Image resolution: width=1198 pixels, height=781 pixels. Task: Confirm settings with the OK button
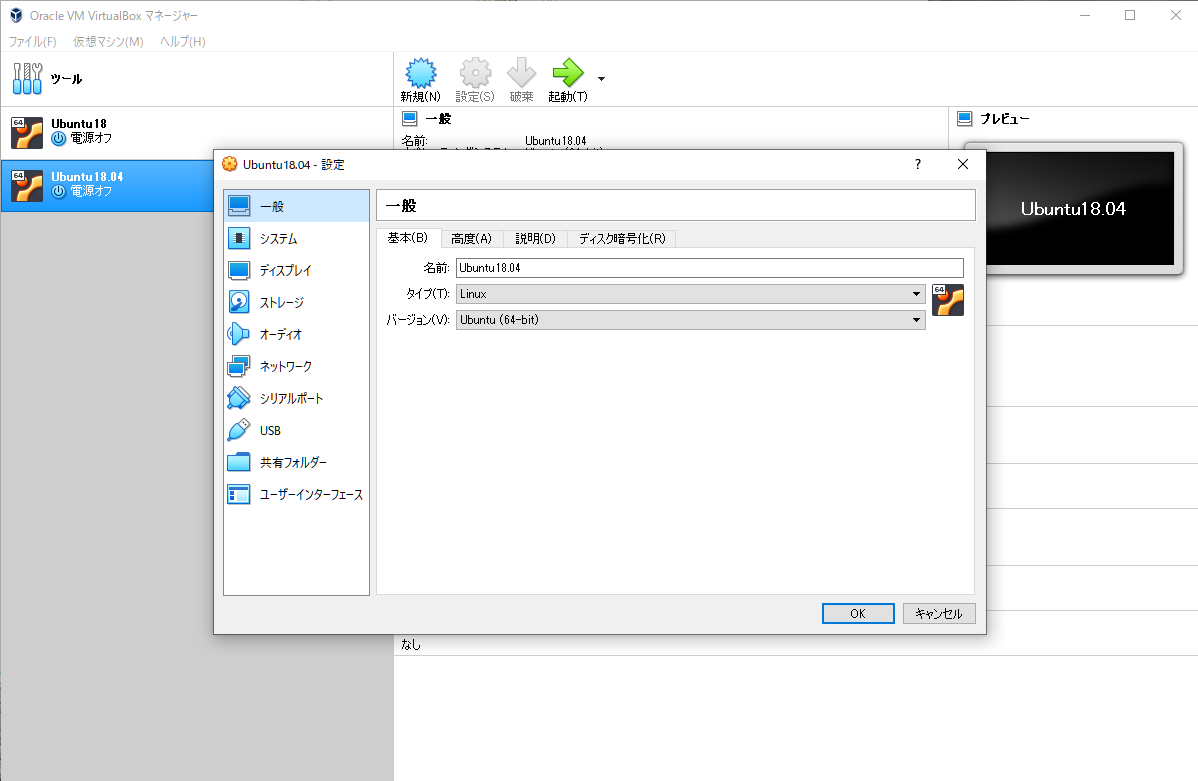pos(857,613)
